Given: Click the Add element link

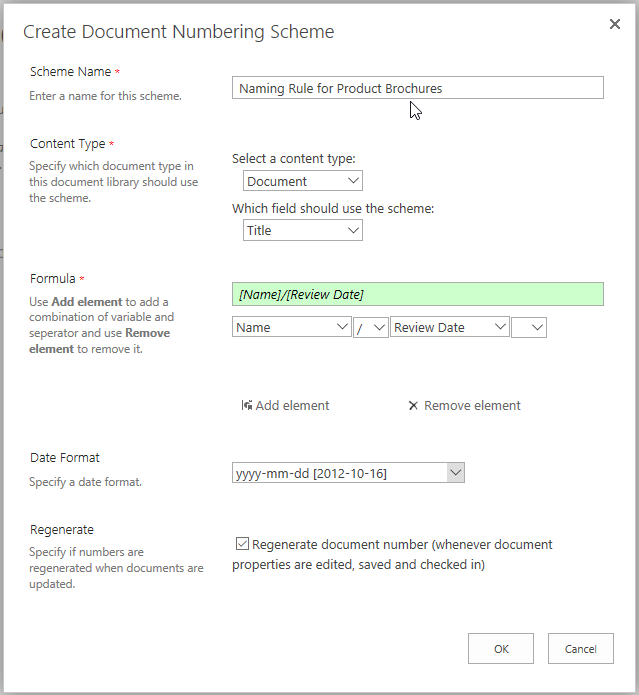Looking at the screenshot, I should (285, 405).
